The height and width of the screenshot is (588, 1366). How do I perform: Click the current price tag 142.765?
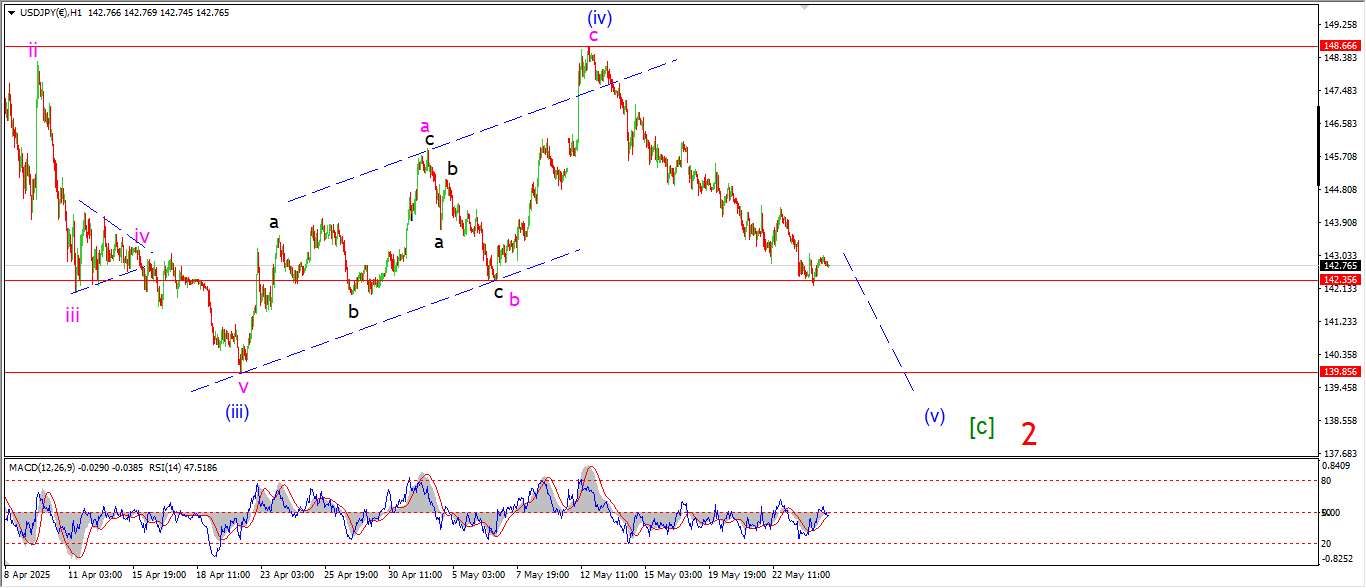coord(1340,266)
